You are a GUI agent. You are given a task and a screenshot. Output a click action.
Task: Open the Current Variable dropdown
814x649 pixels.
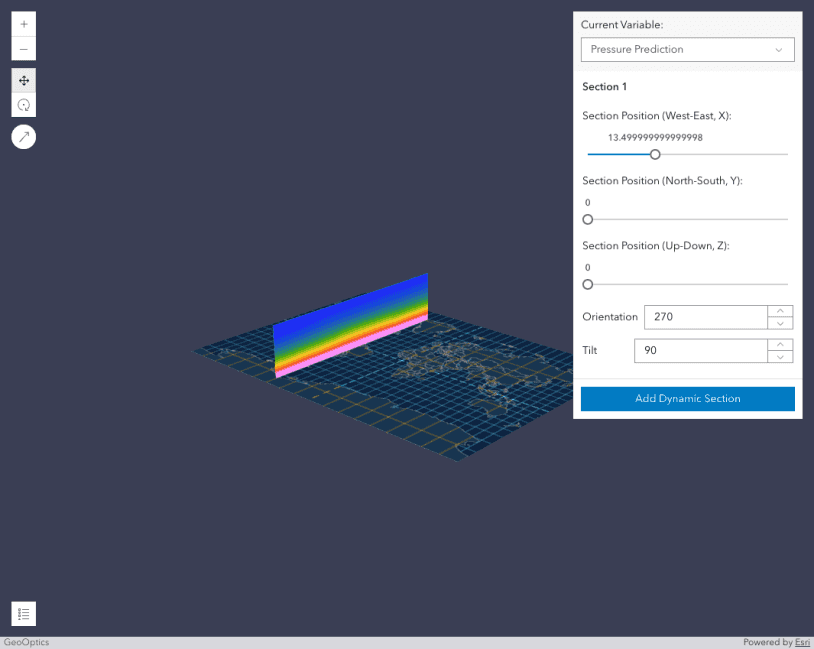687,49
